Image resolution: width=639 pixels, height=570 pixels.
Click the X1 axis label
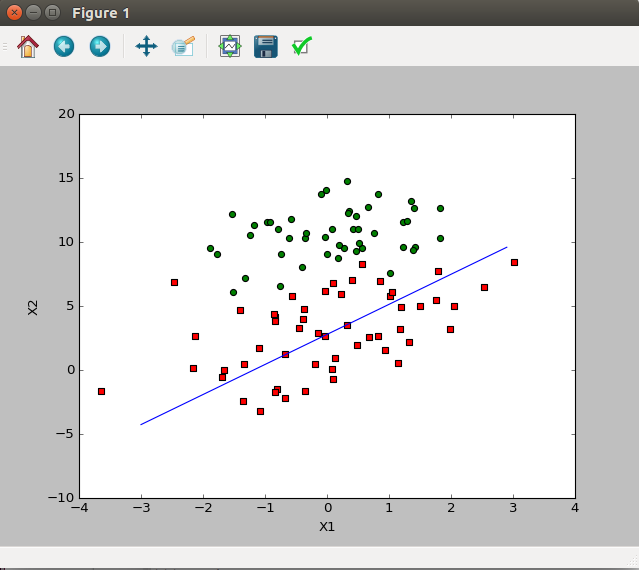click(327, 526)
